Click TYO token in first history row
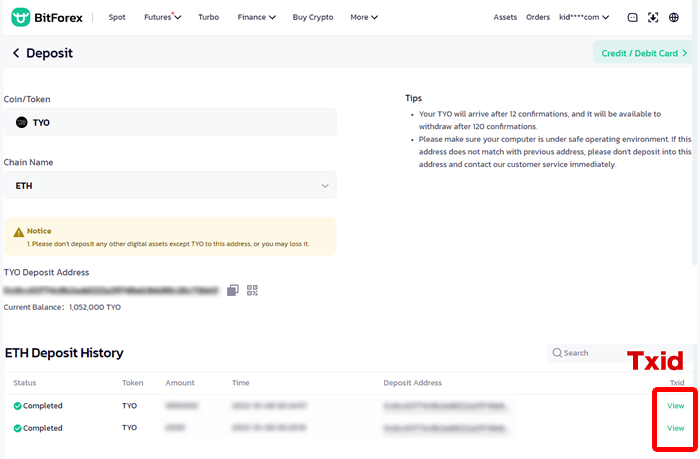 click(129, 406)
